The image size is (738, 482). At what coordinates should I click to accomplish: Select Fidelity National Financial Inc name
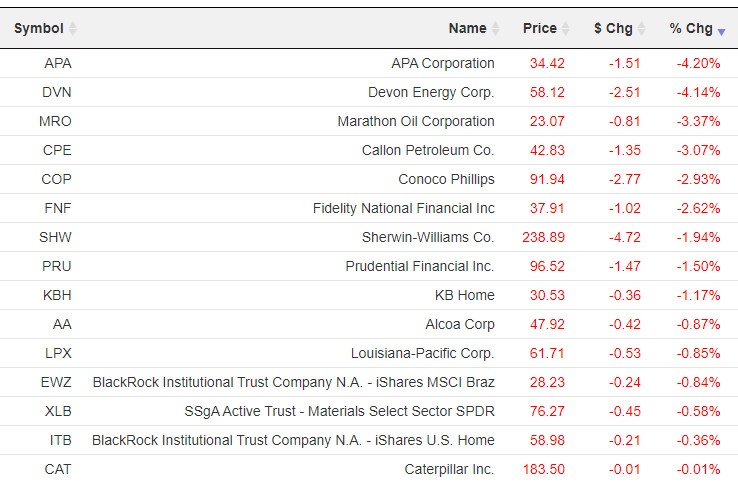(x=403, y=208)
